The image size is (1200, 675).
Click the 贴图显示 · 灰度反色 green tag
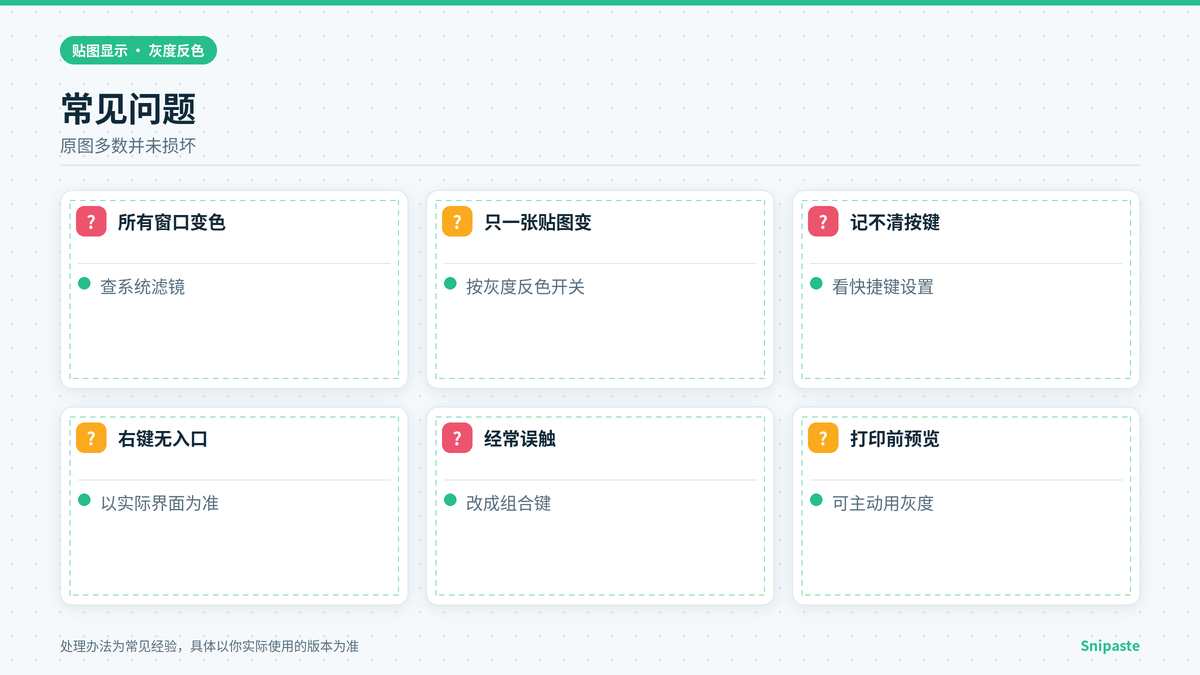(138, 50)
